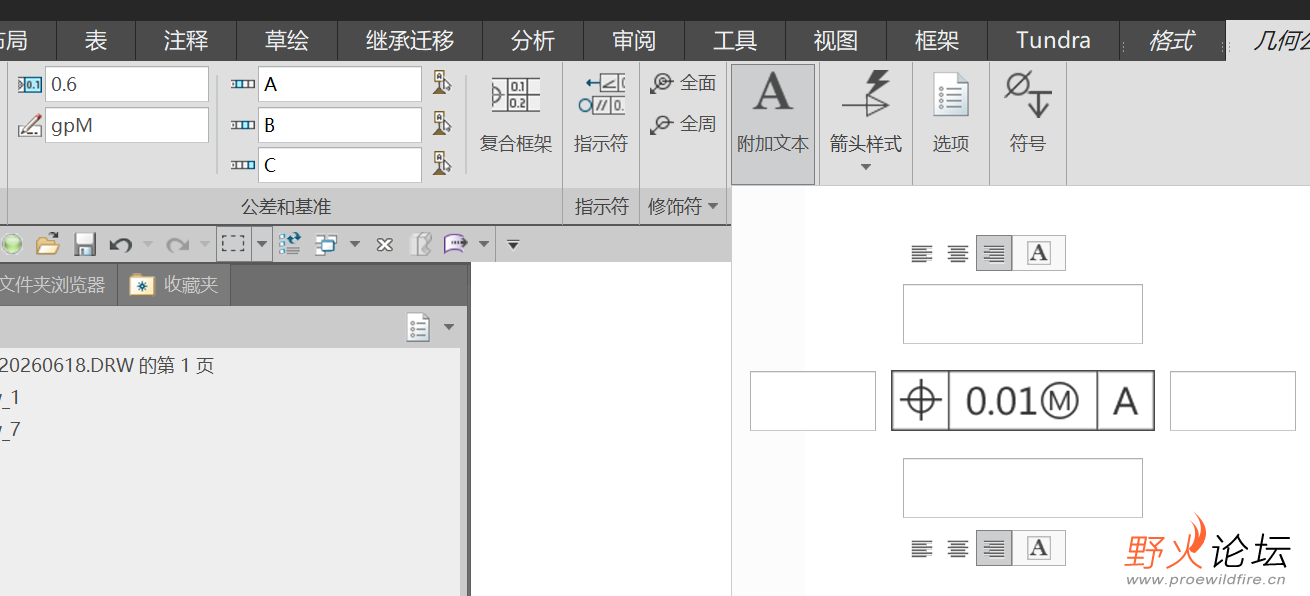Toggle the 全周 all-around modifier

click(683, 124)
